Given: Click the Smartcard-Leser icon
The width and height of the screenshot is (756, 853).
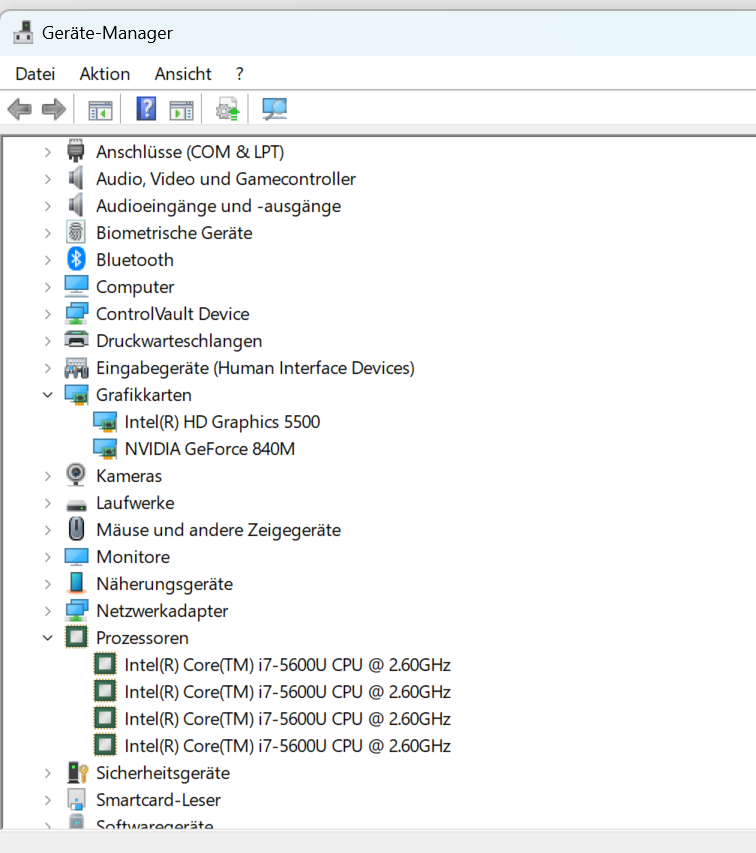Looking at the screenshot, I should click(x=76, y=799).
